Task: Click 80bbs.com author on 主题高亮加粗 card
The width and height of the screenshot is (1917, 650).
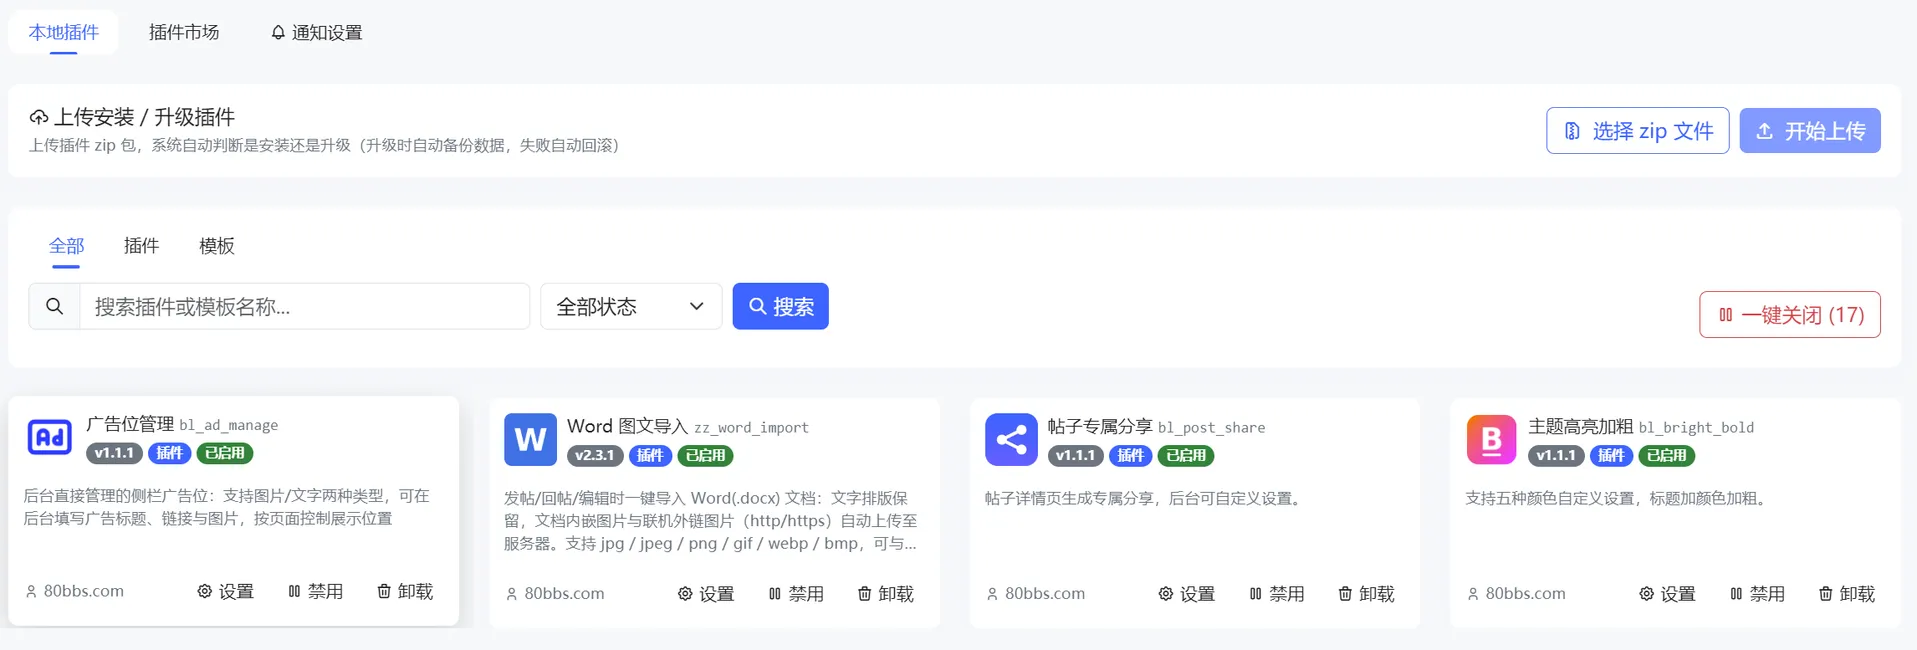Action: (x=1516, y=594)
